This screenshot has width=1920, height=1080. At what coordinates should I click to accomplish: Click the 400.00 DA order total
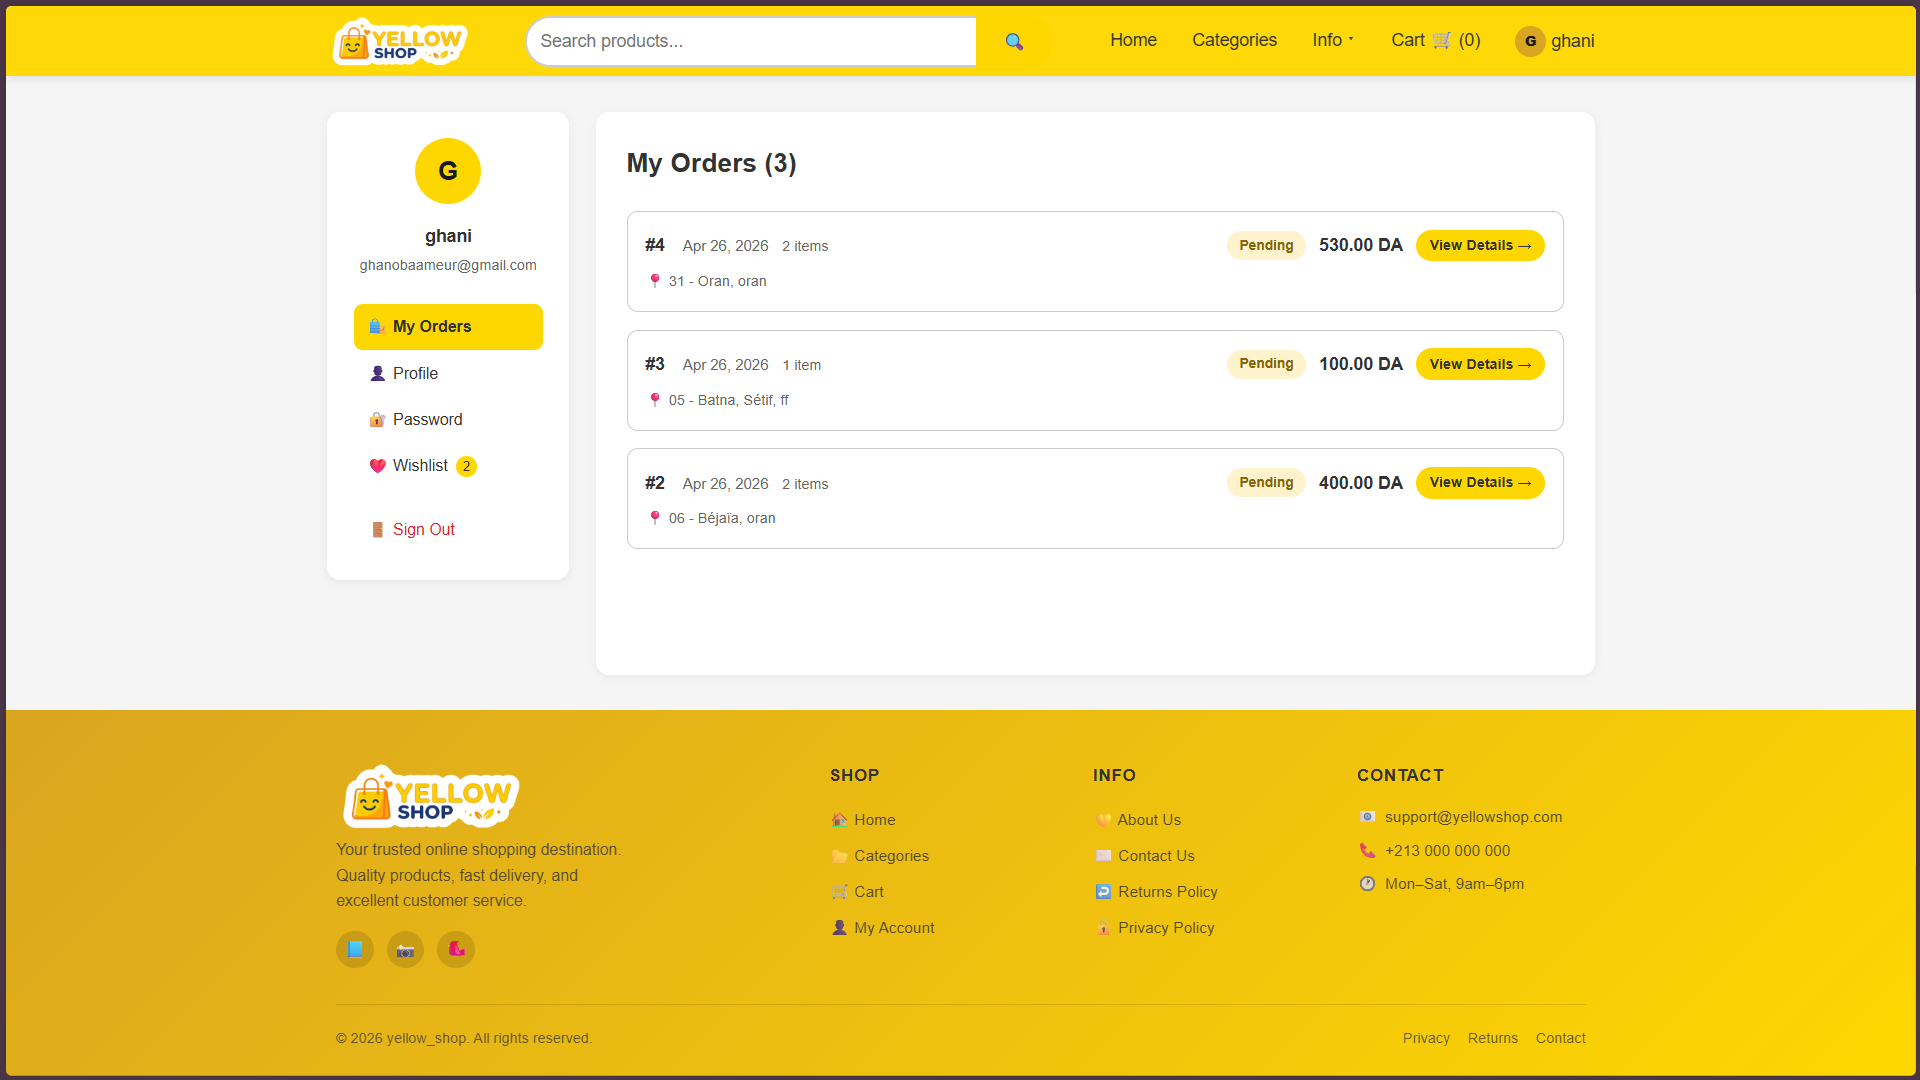click(1360, 483)
